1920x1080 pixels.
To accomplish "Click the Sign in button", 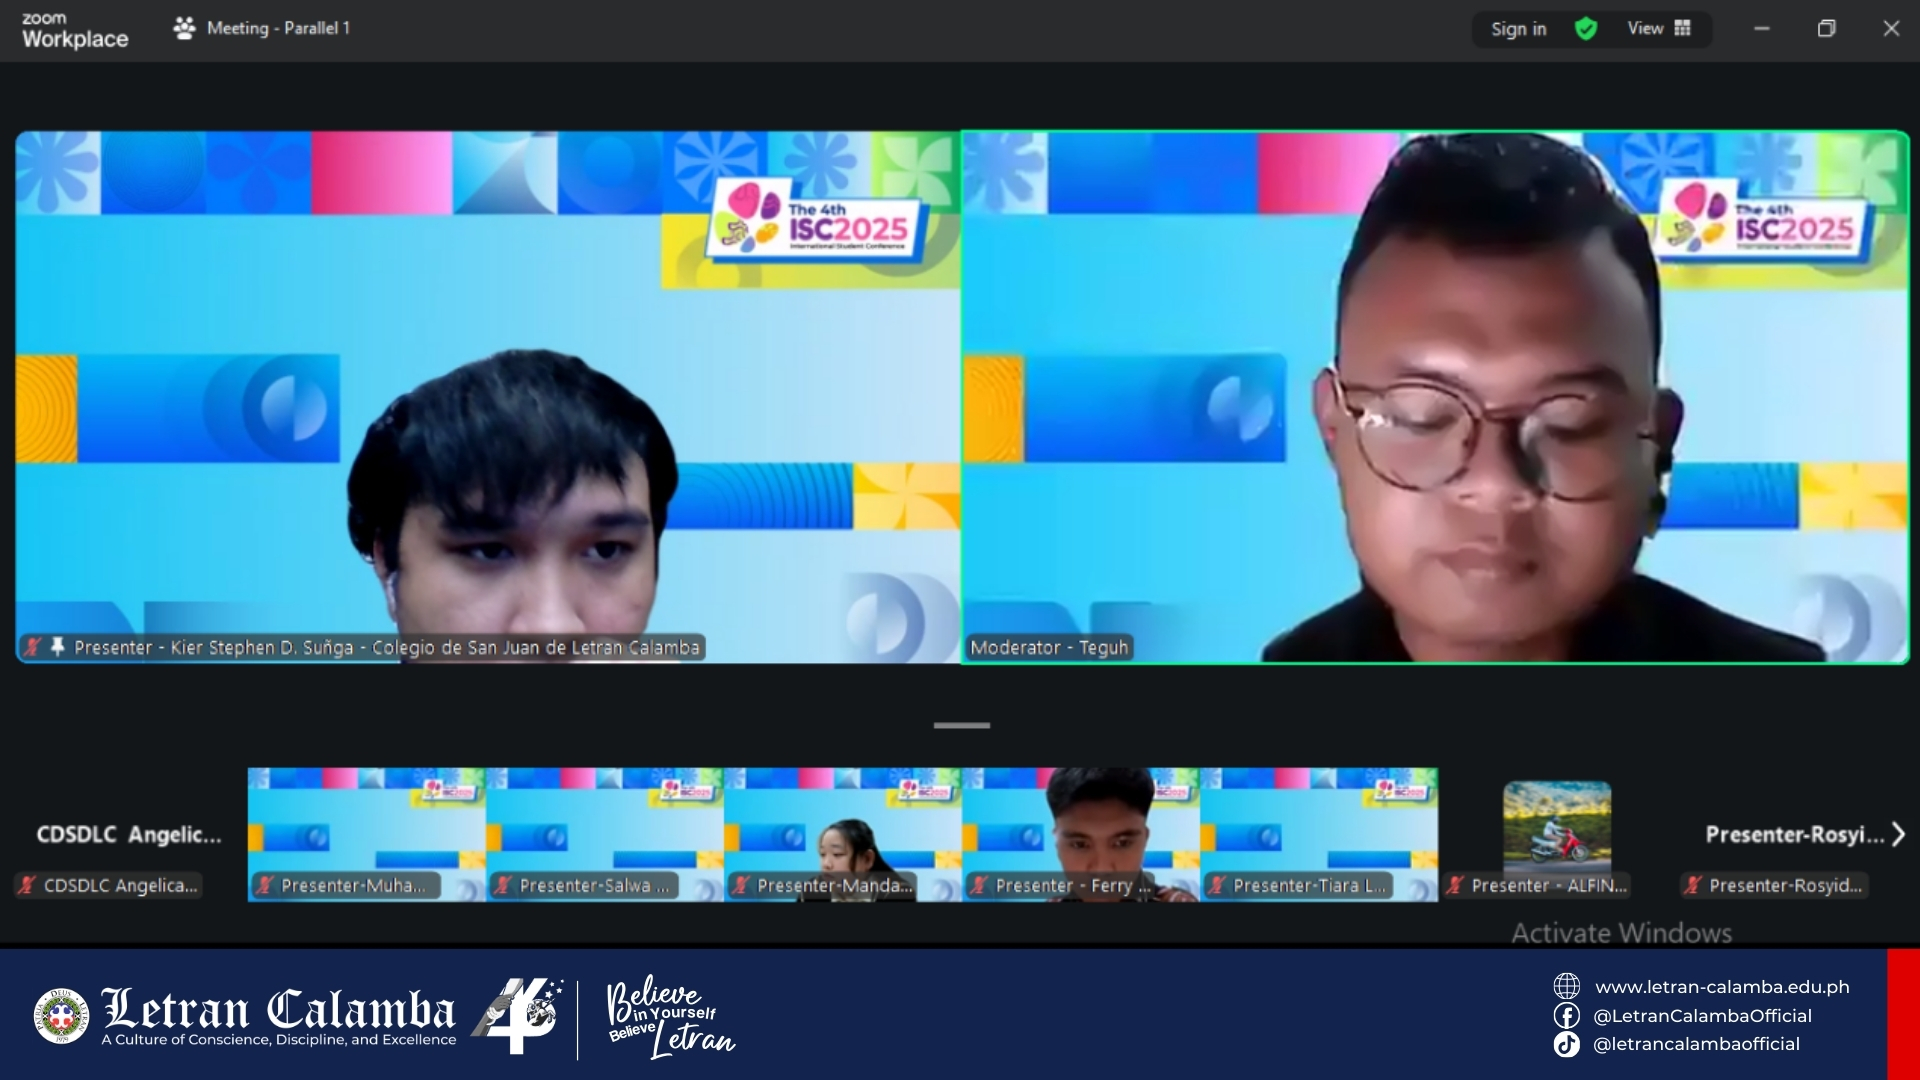I will point(1518,29).
